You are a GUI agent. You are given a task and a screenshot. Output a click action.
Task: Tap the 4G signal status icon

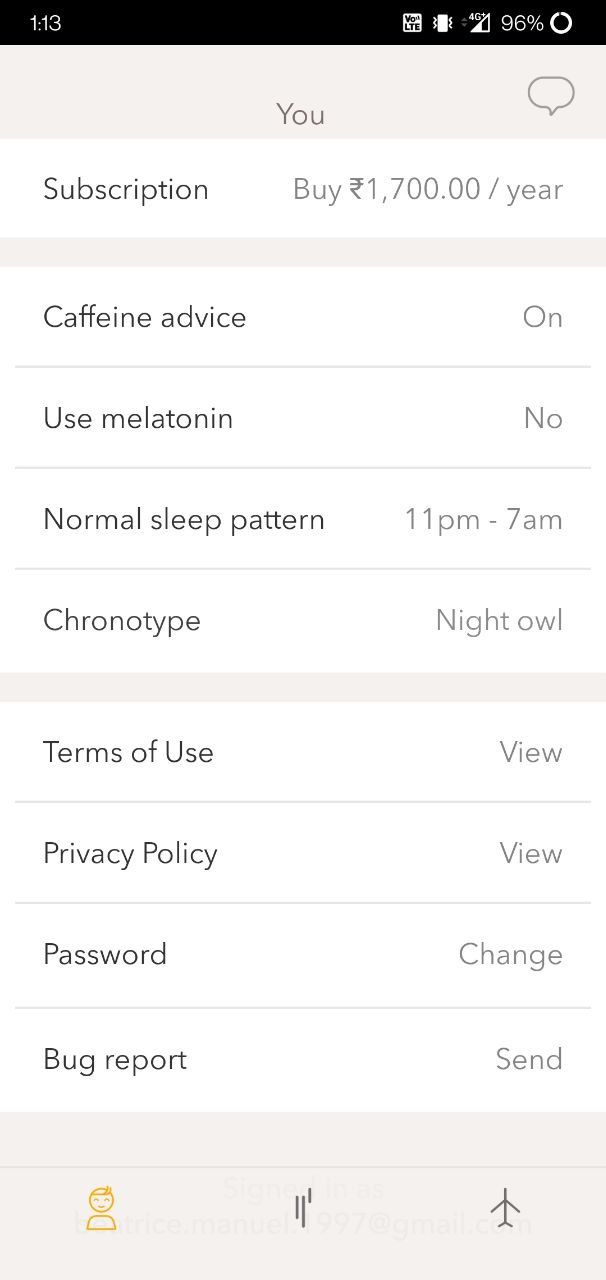(x=477, y=22)
